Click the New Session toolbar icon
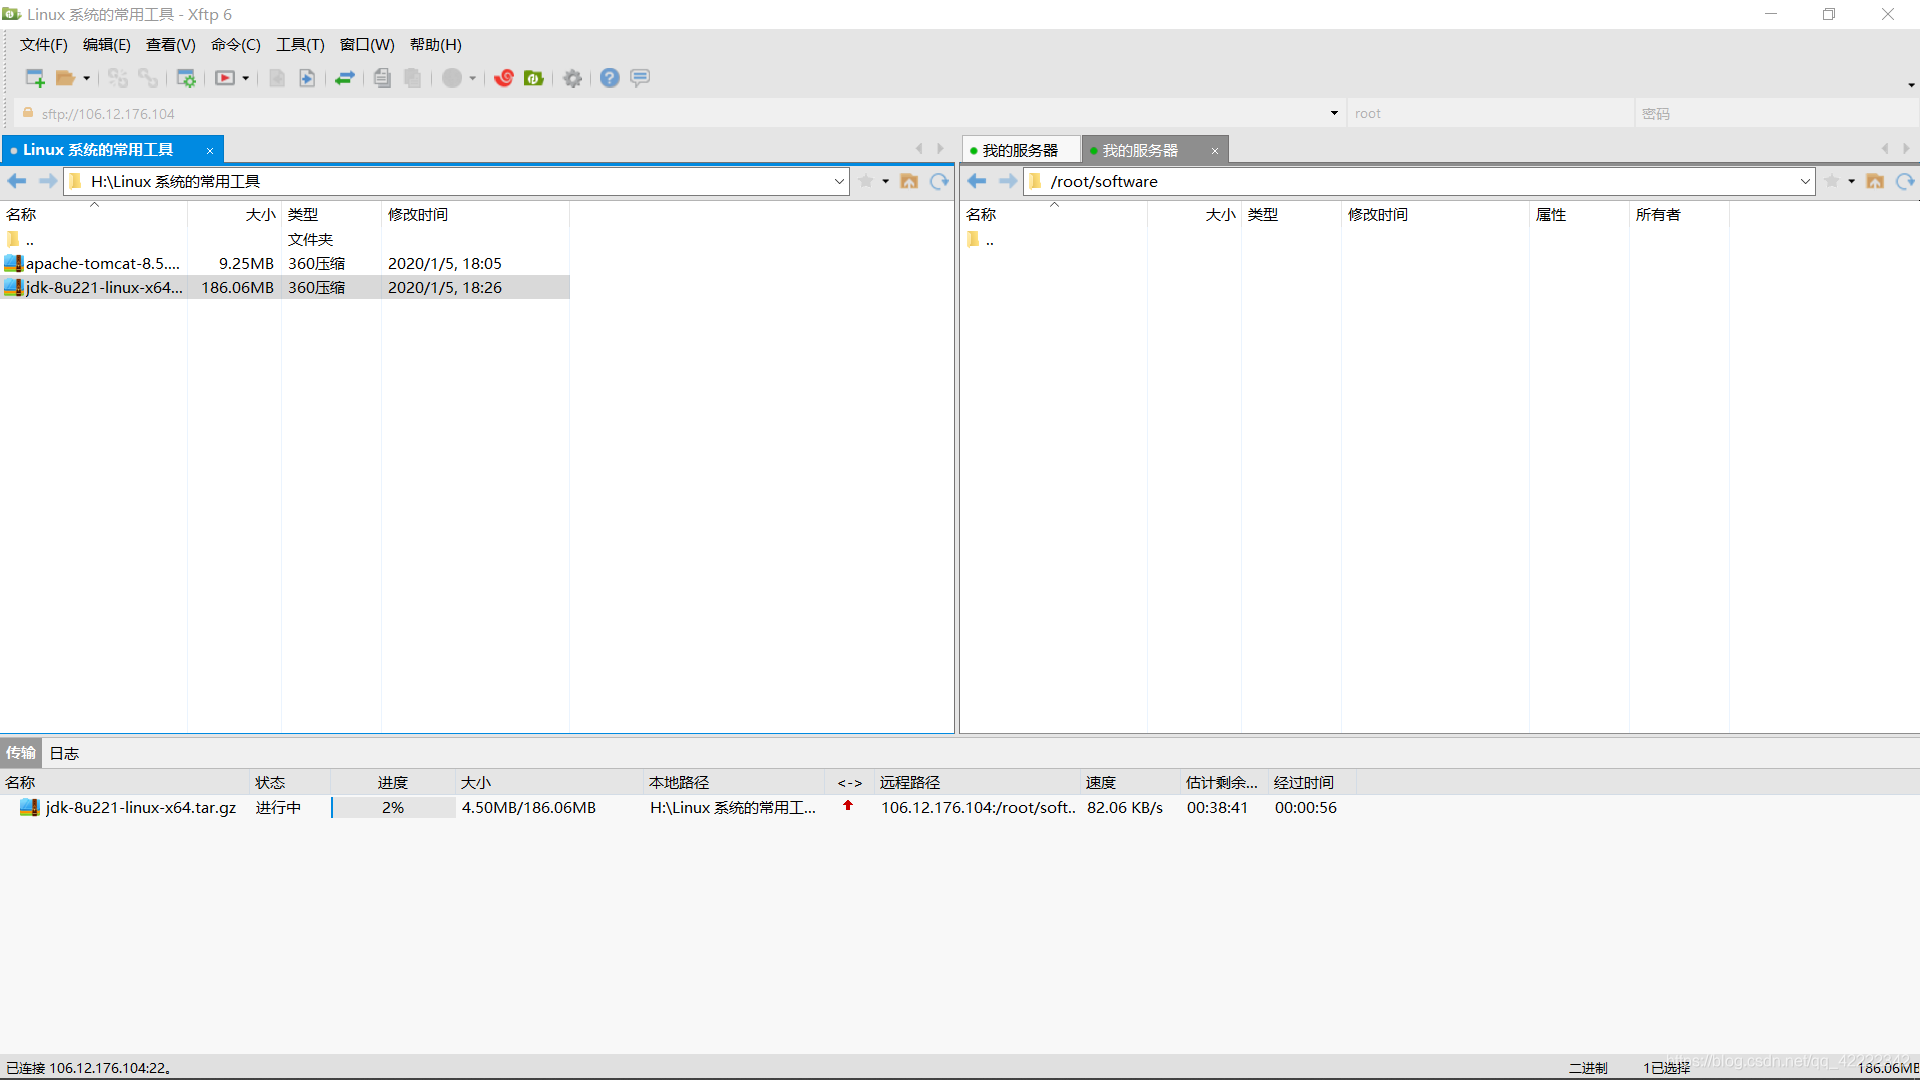The image size is (1920, 1080). click(x=35, y=78)
